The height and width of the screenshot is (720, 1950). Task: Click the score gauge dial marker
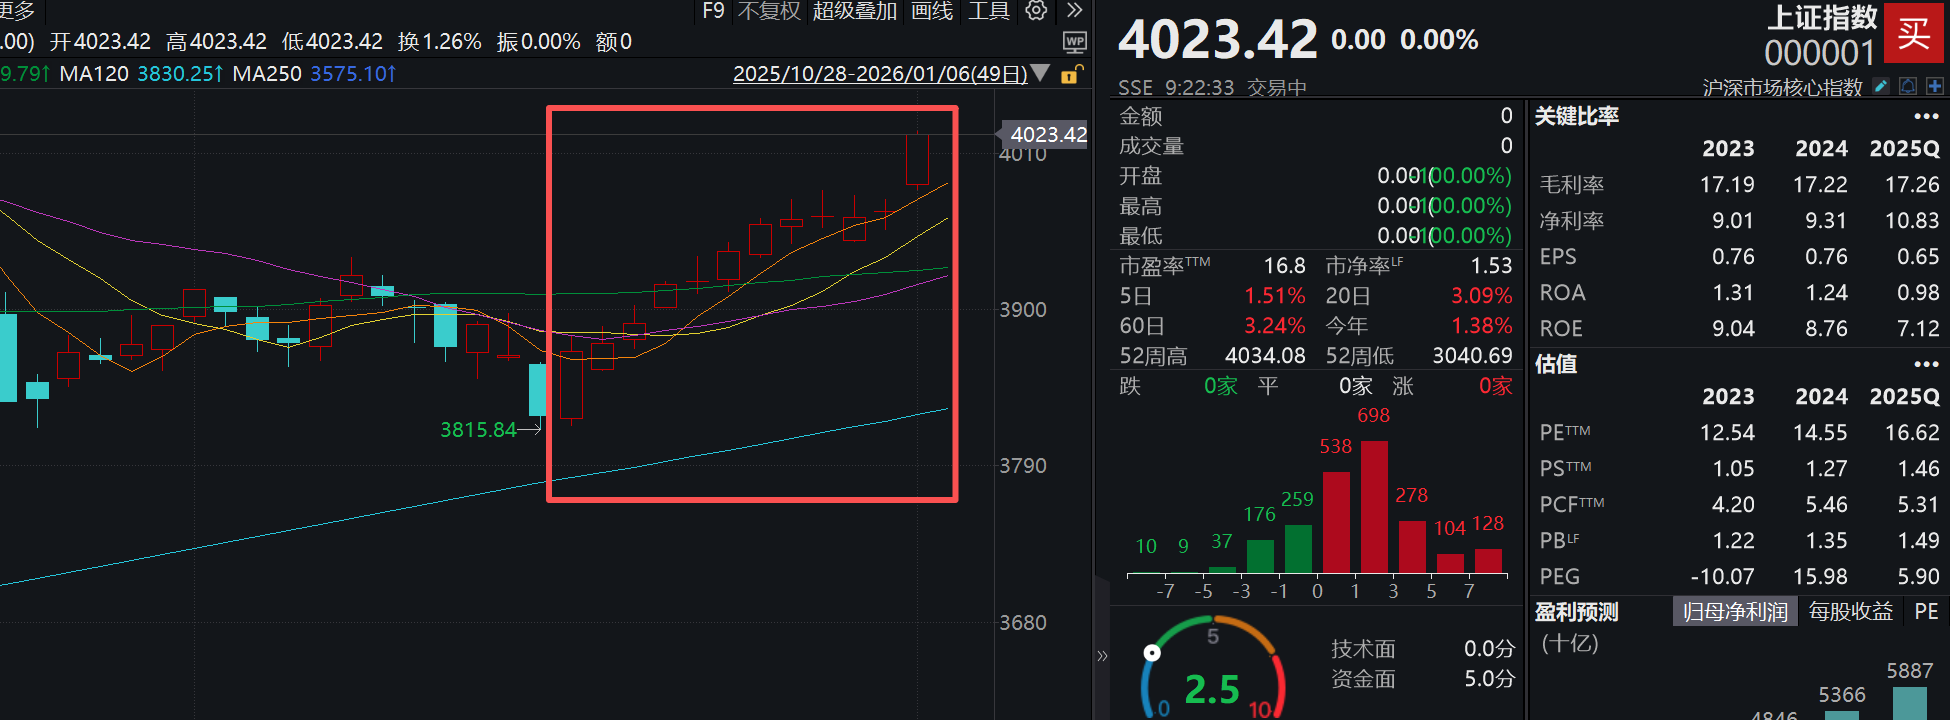point(1152,653)
